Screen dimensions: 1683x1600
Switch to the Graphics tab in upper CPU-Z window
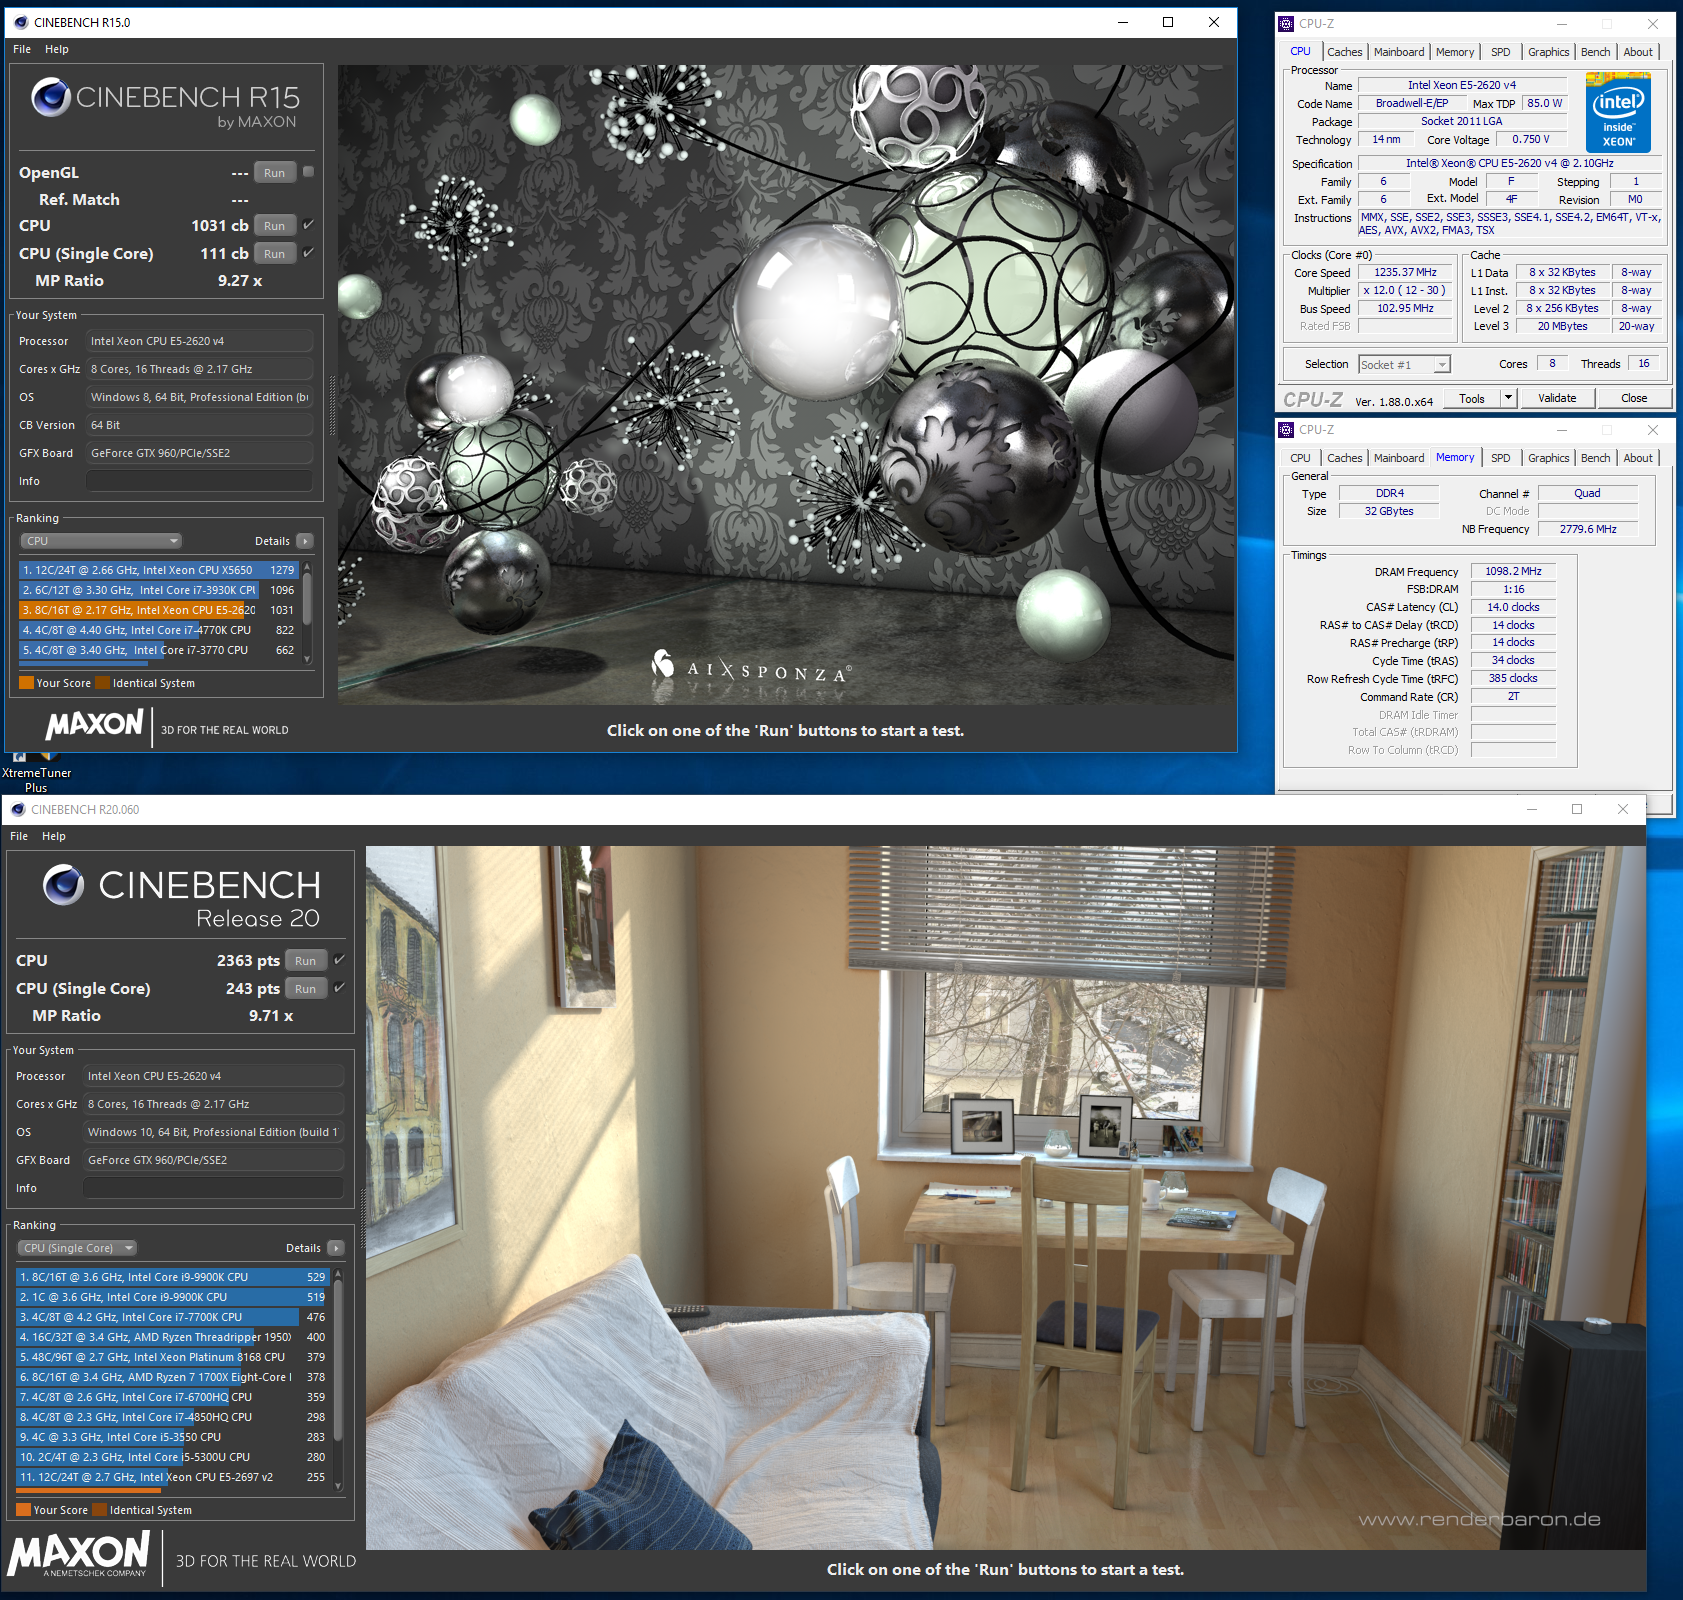pos(1549,52)
